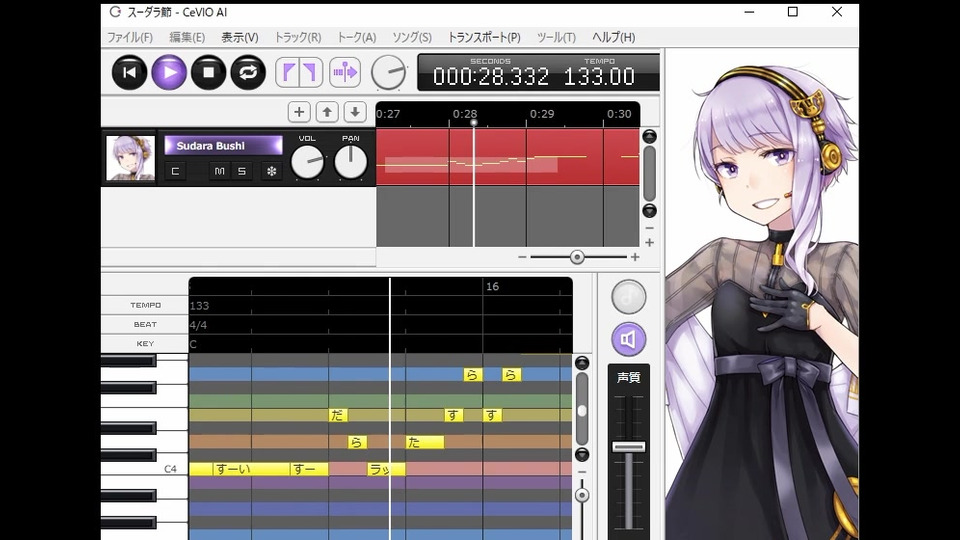
Task: Click the master volume knob in toolbar
Action: click(389, 72)
